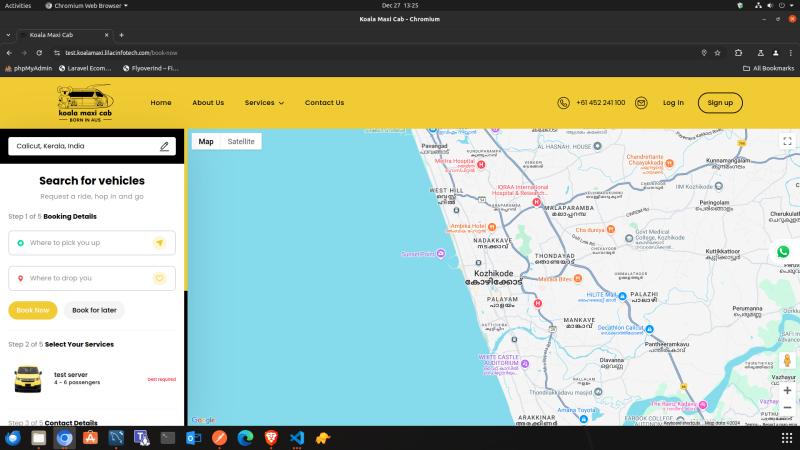Click the heart icon in drop field
Screen dimensions: 800x450
(158, 278)
